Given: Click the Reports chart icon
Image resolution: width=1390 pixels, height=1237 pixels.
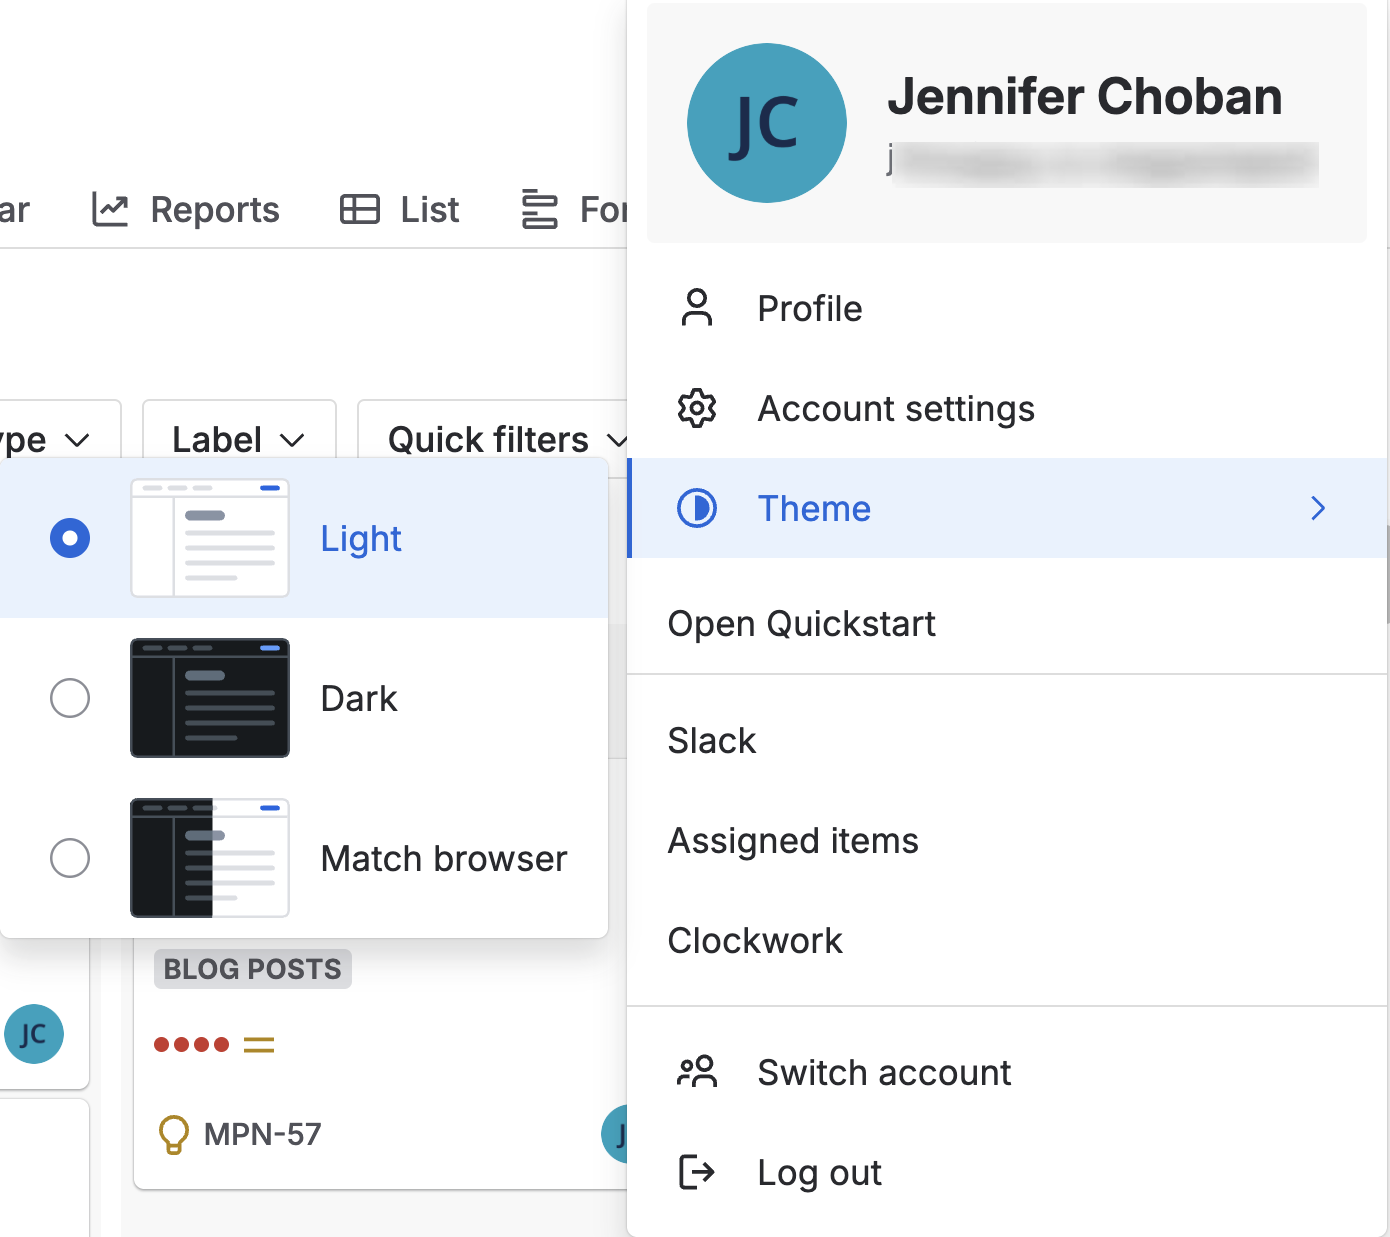Looking at the screenshot, I should [x=110, y=209].
